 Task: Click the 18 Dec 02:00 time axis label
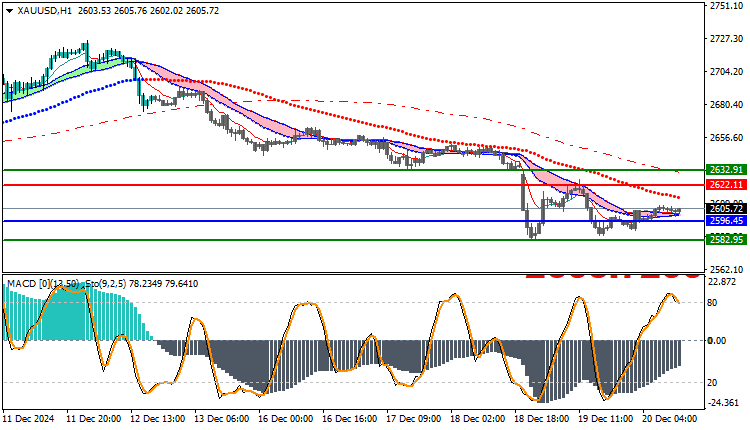tap(478, 419)
